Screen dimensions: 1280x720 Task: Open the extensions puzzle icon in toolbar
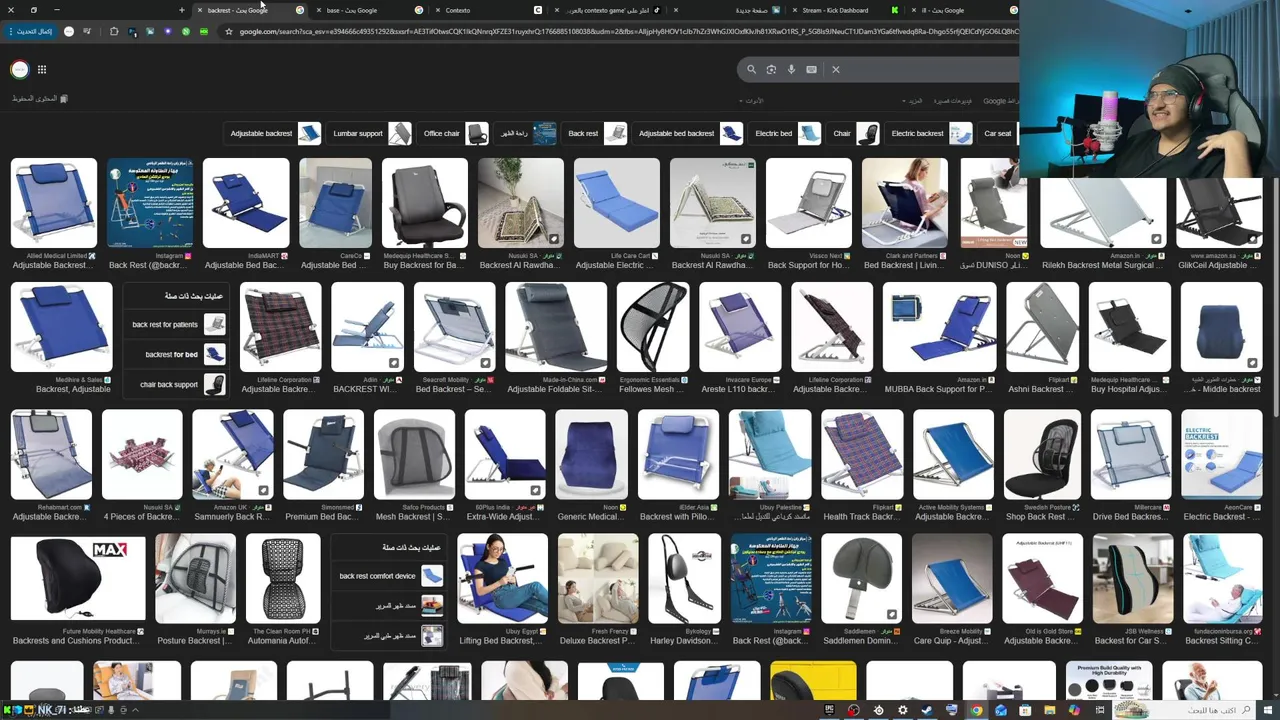point(114,31)
